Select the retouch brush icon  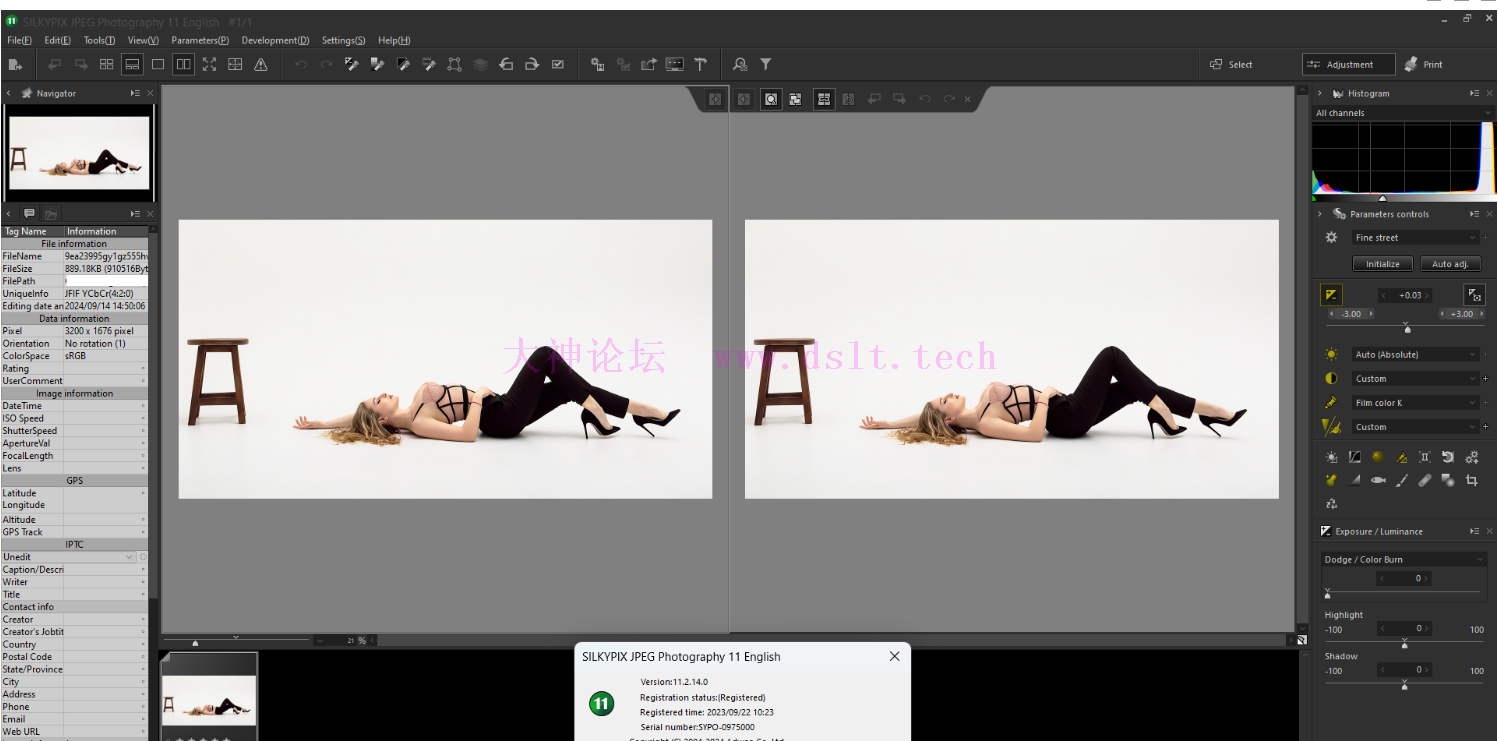click(x=1401, y=481)
